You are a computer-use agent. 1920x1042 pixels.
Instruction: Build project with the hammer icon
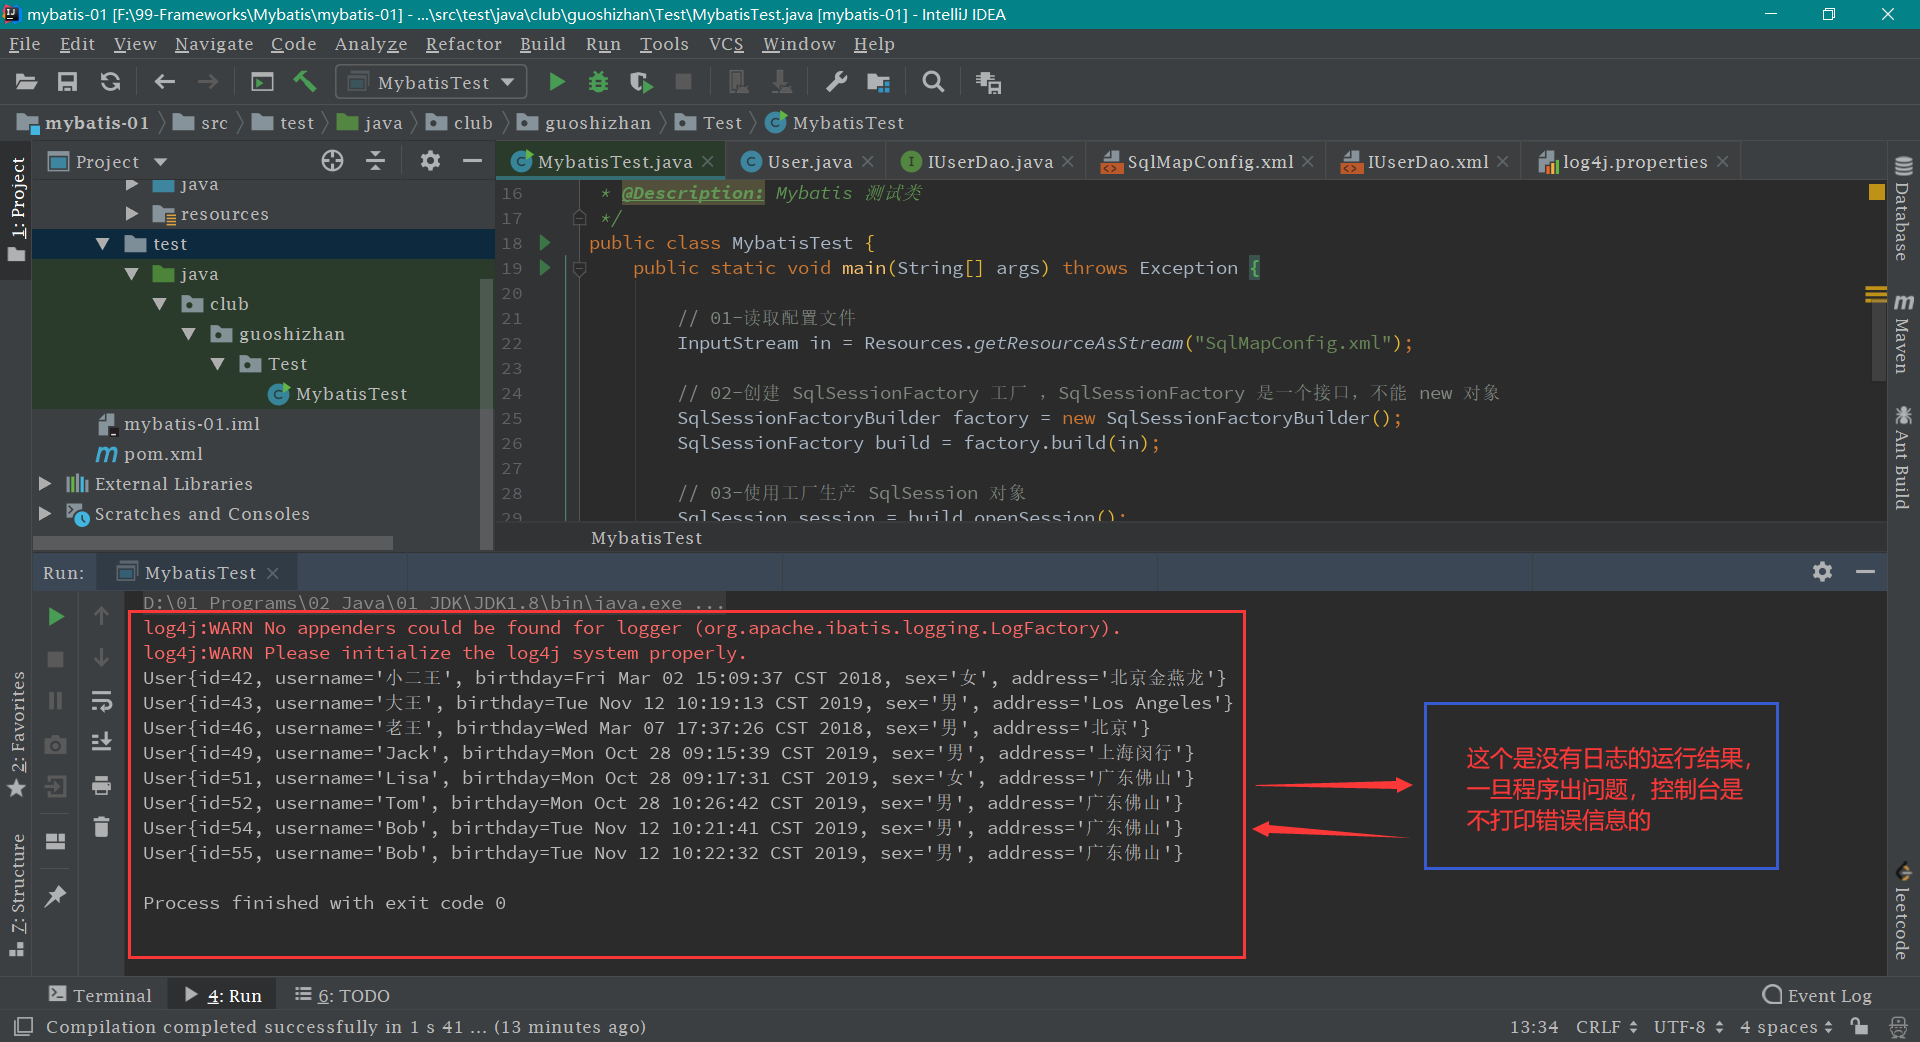coord(305,82)
